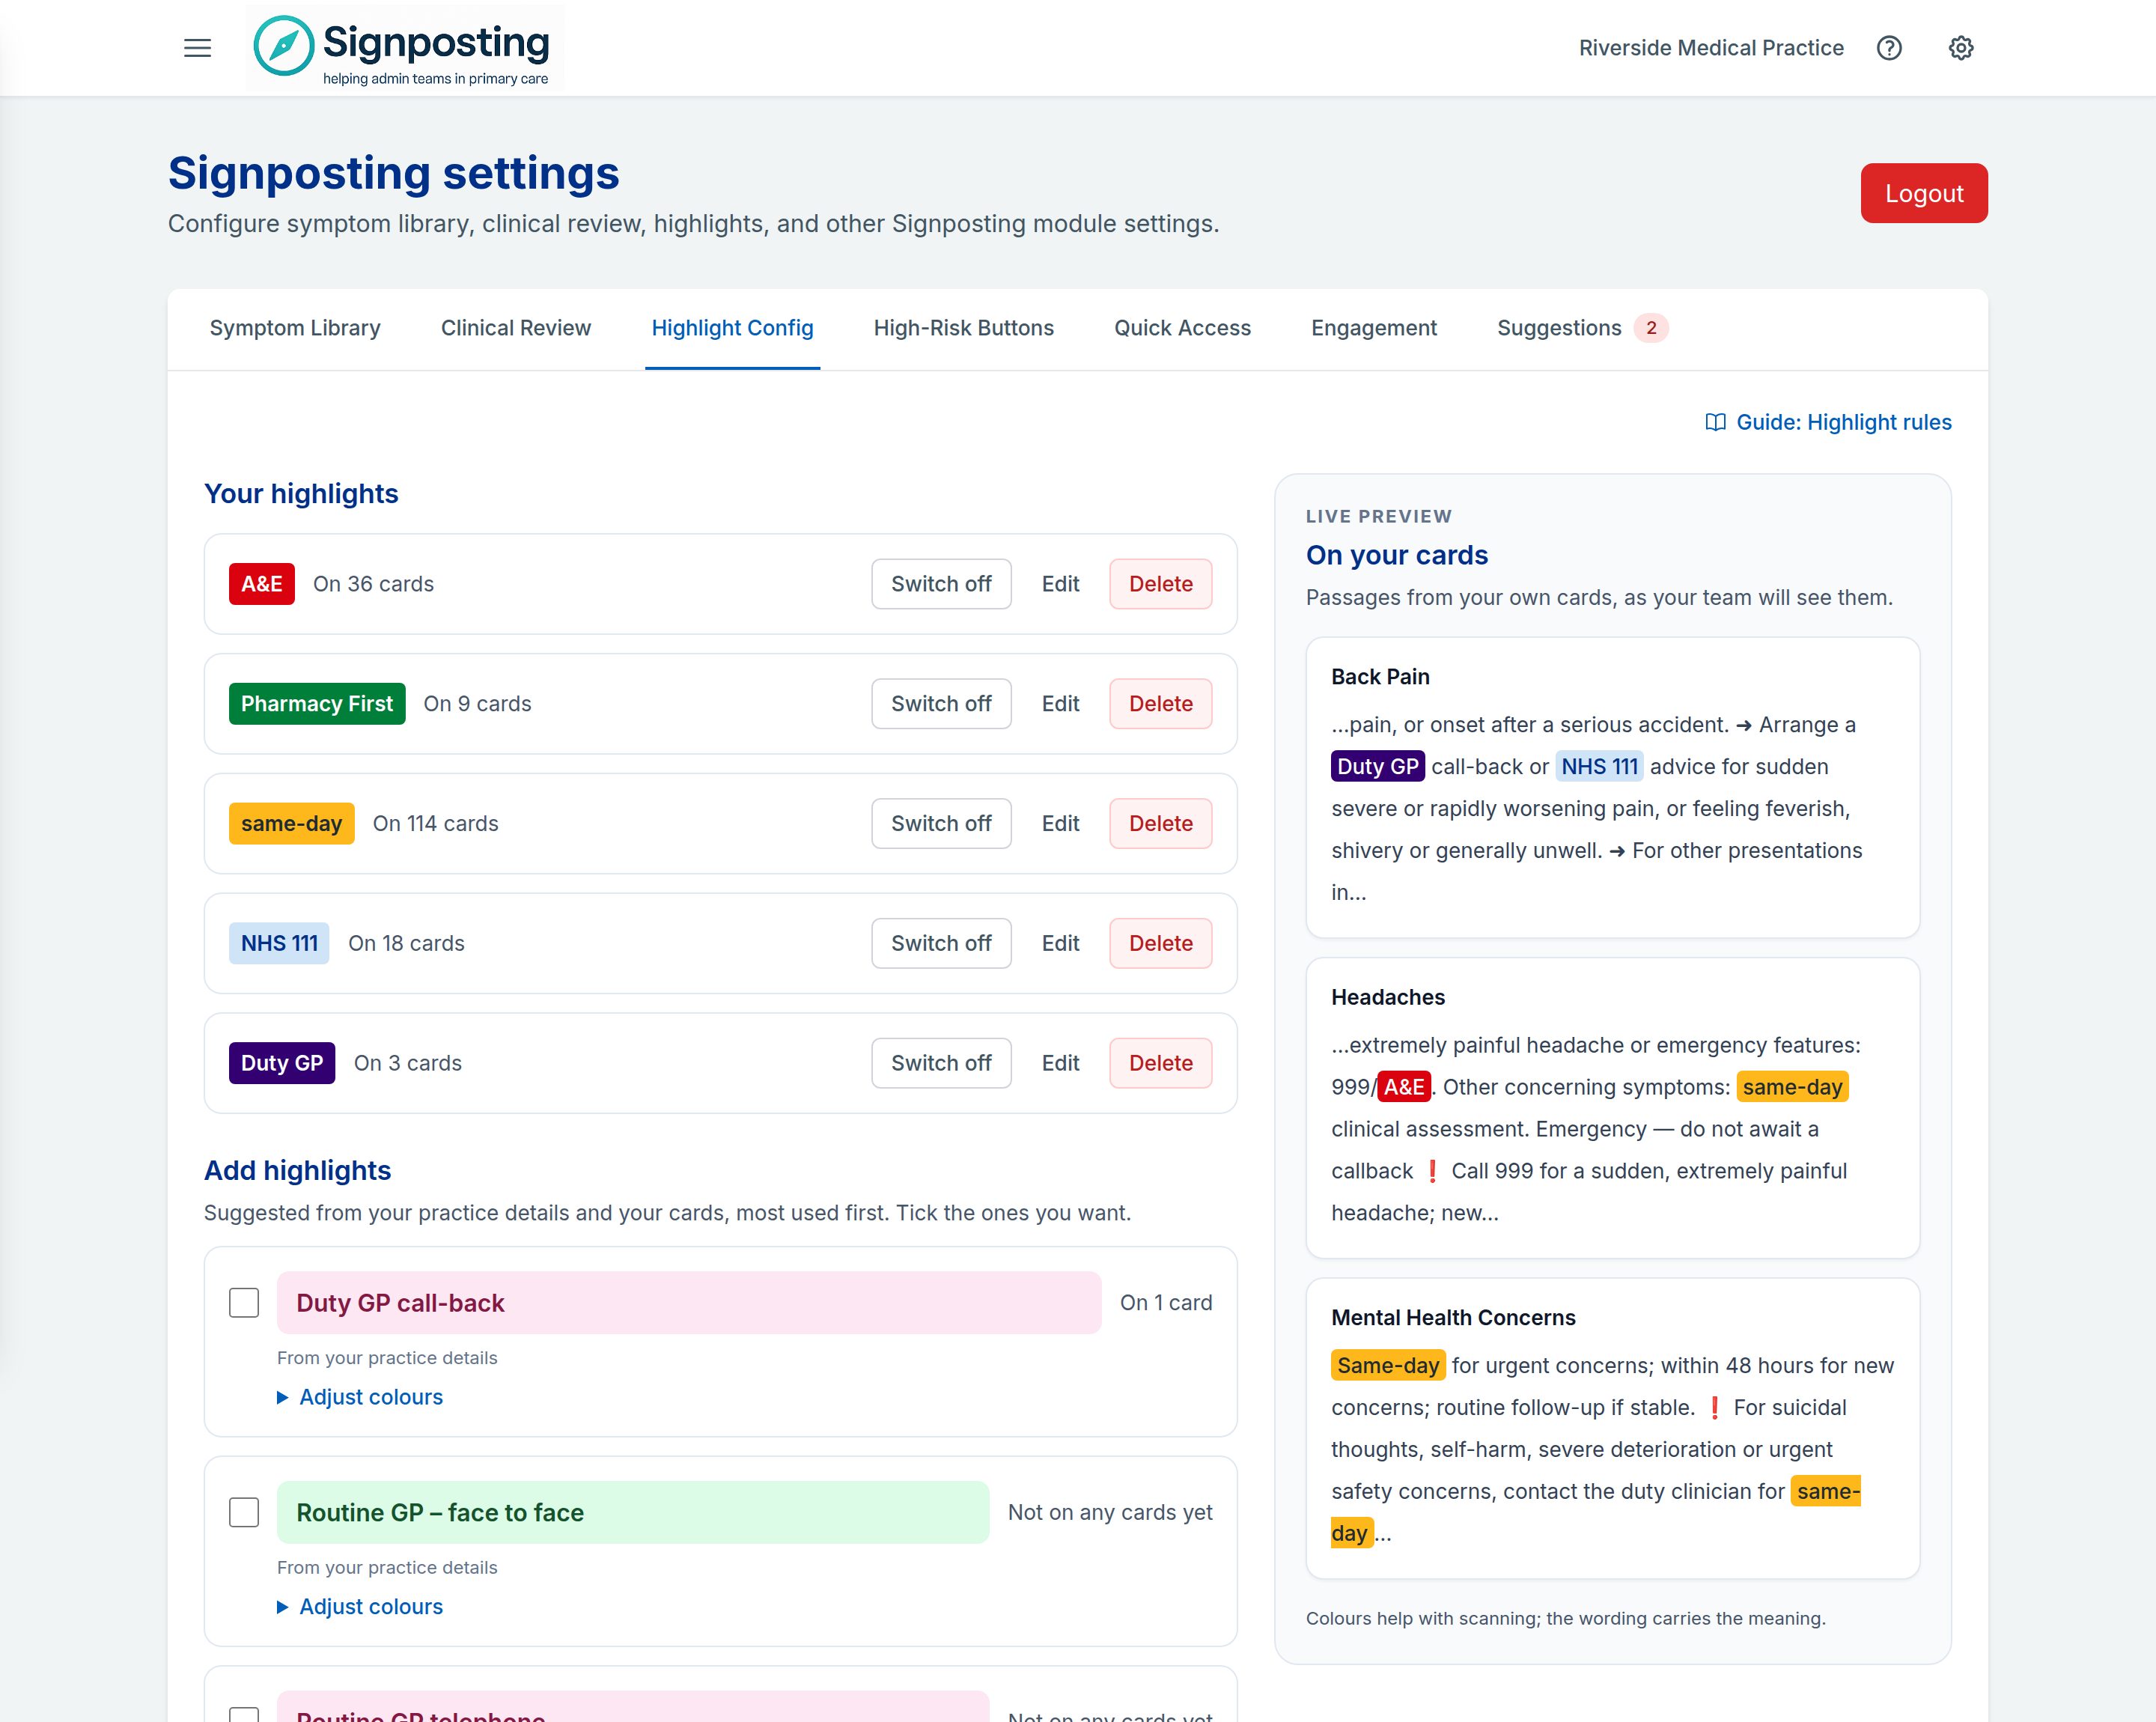Switch to the Symptom Library tab
2156x1722 pixels.
(295, 328)
